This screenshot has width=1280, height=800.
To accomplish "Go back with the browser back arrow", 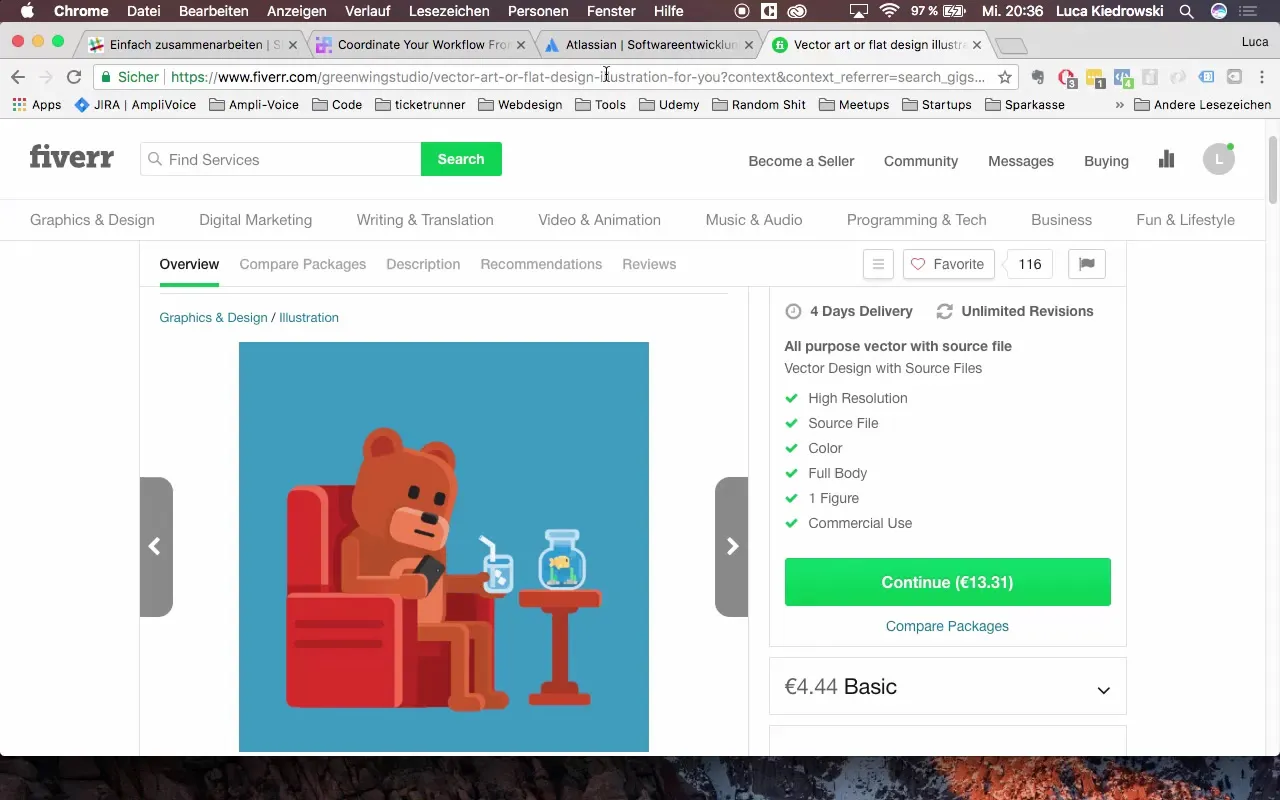I will (18, 77).
